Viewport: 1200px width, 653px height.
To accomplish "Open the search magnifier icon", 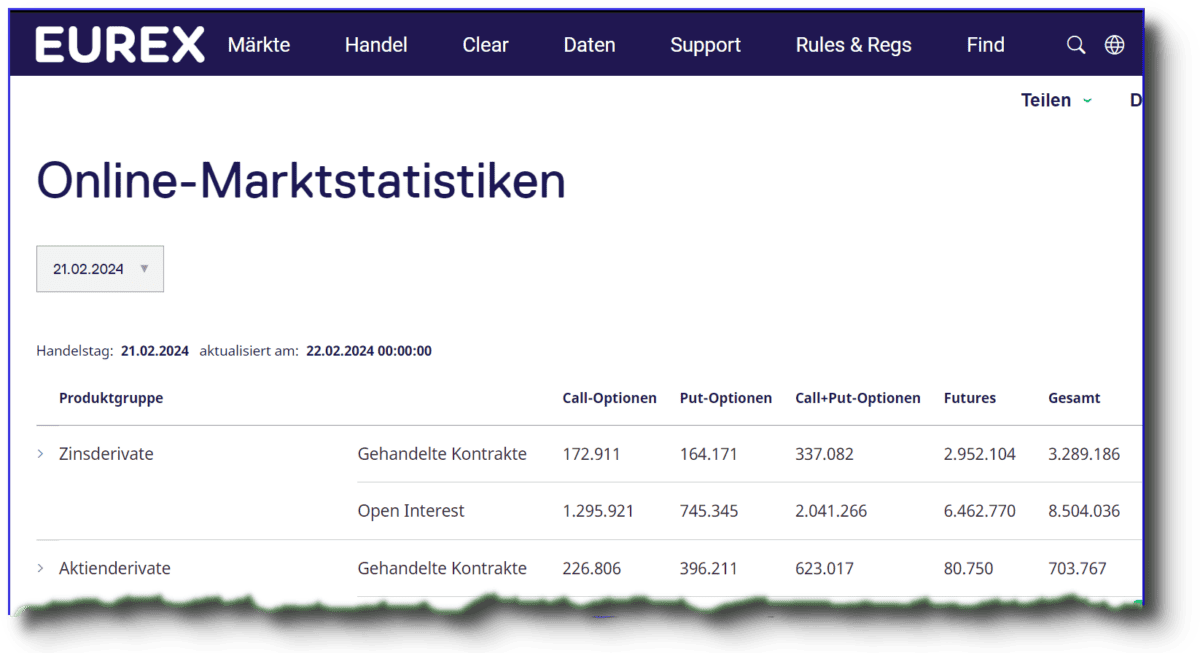I will (x=1075, y=44).
